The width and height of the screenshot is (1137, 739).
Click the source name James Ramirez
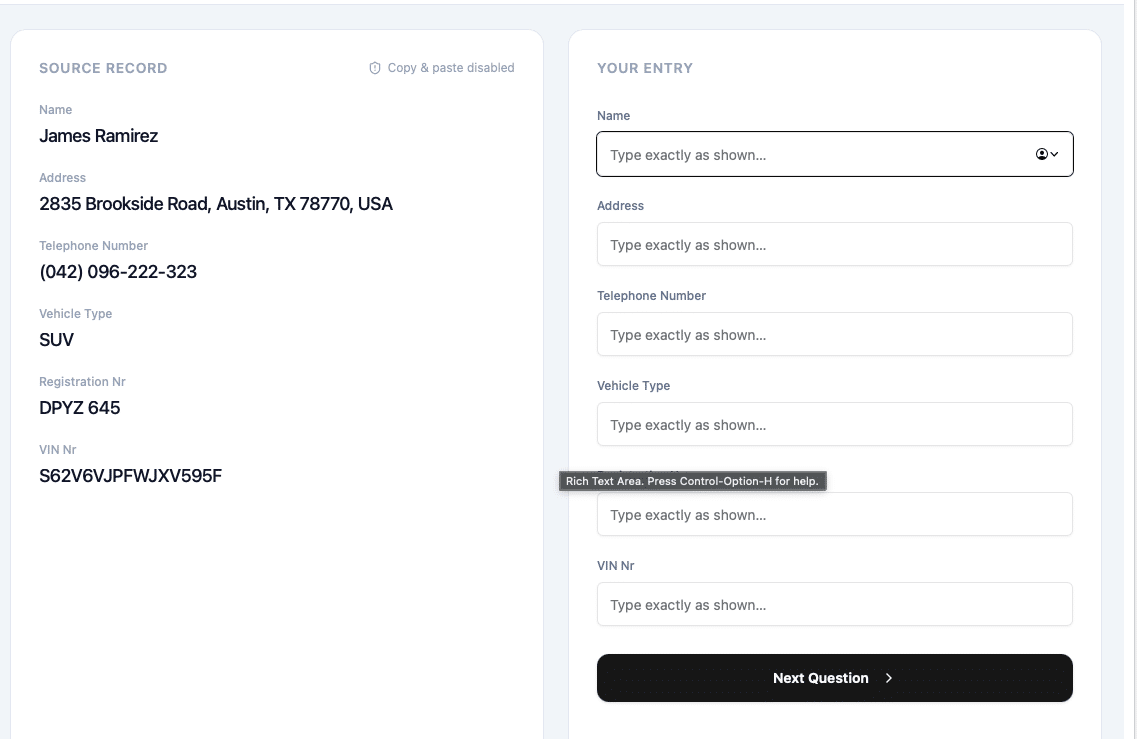99,136
